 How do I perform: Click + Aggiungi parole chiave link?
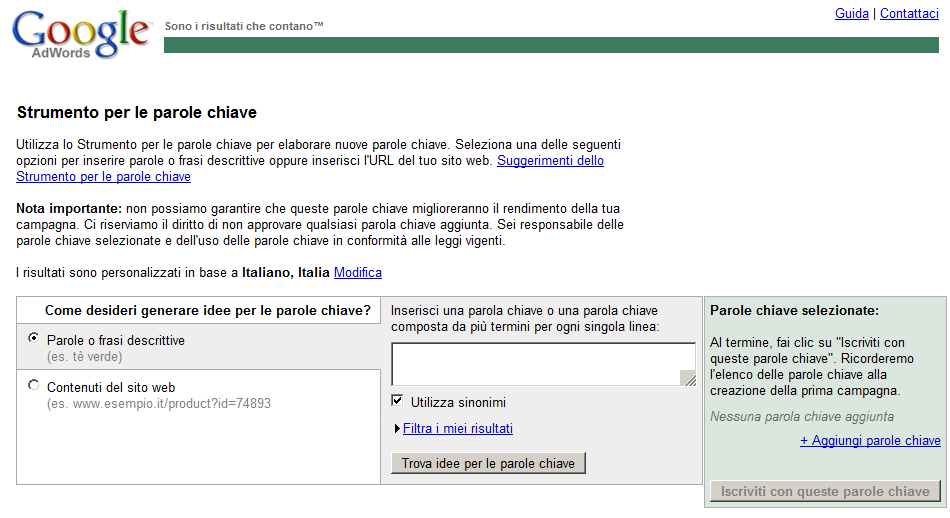point(870,440)
